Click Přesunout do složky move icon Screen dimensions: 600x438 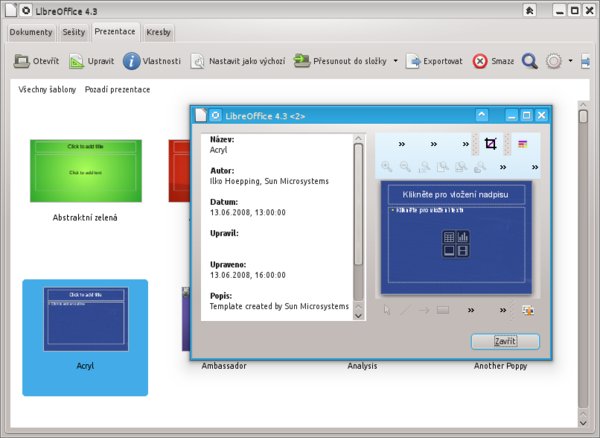point(302,61)
